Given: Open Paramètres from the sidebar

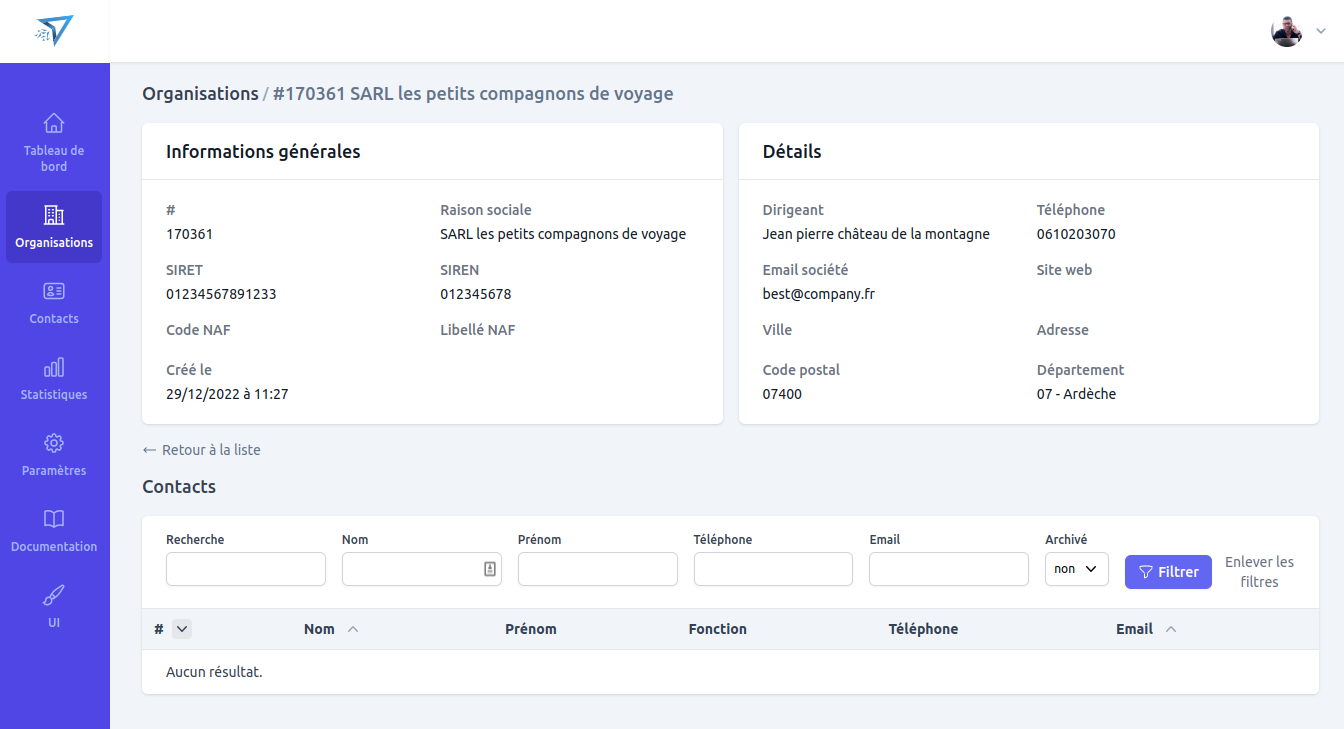Looking at the screenshot, I should pyautogui.click(x=54, y=443).
